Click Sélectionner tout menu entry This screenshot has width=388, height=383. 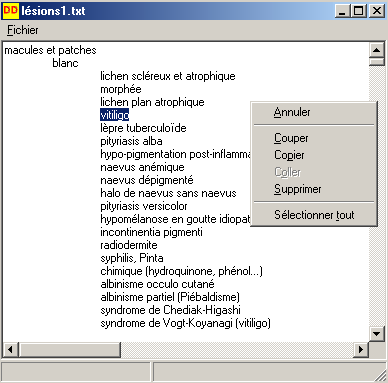click(x=314, y=215)
